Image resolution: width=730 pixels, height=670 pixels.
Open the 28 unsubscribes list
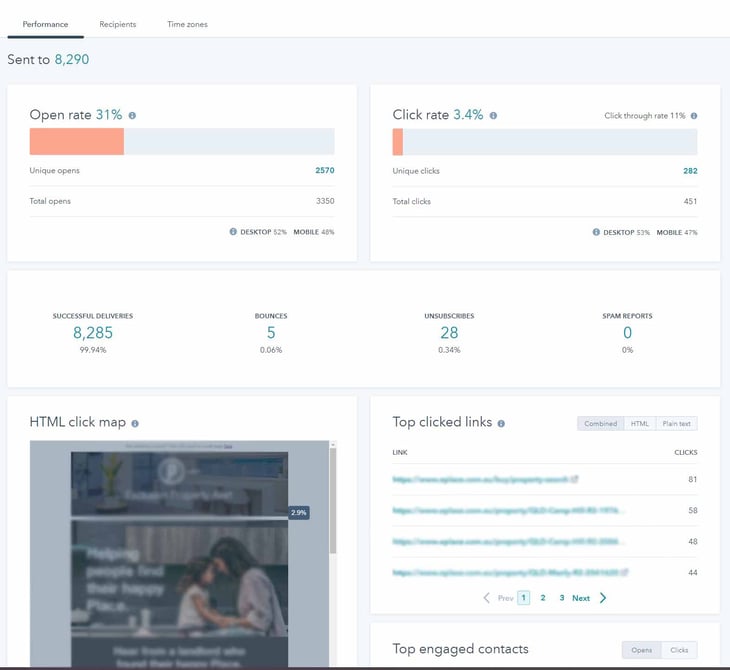[449, 332]
